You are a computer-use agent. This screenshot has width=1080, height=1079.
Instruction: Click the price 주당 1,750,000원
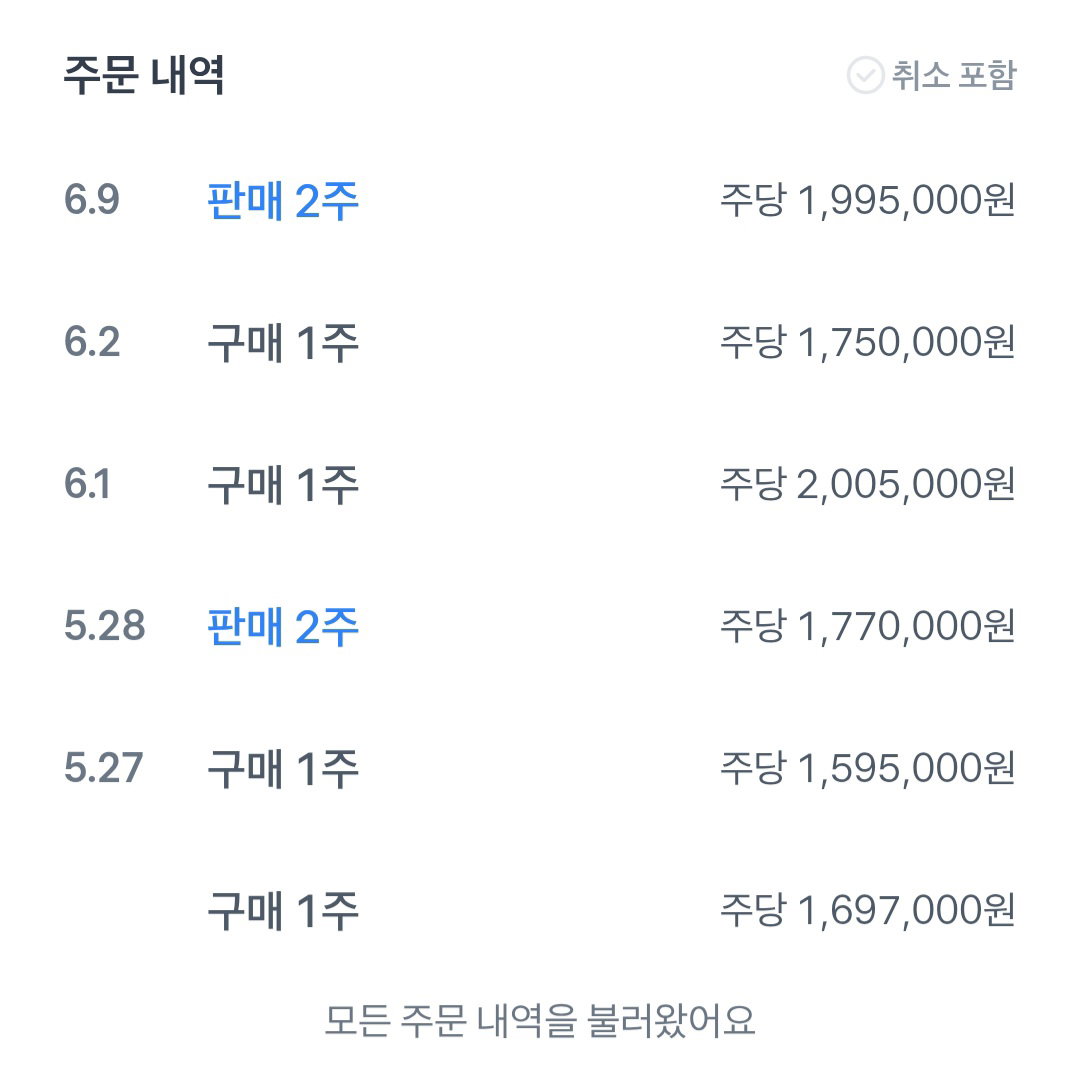pyautogui.click(x=868, y=342)
